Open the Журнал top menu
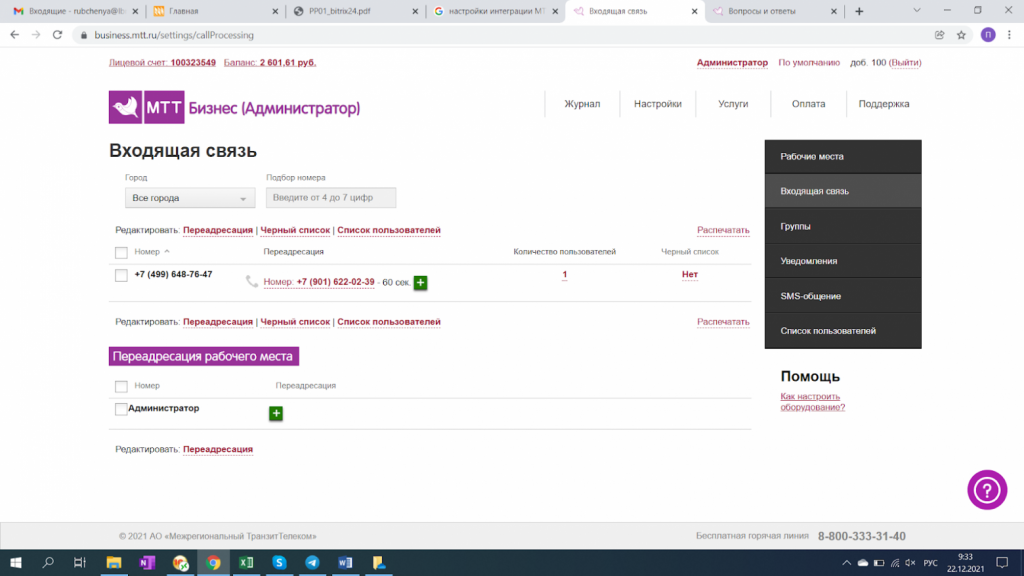Screen dimensions: 1024x576 coord(582,104)
